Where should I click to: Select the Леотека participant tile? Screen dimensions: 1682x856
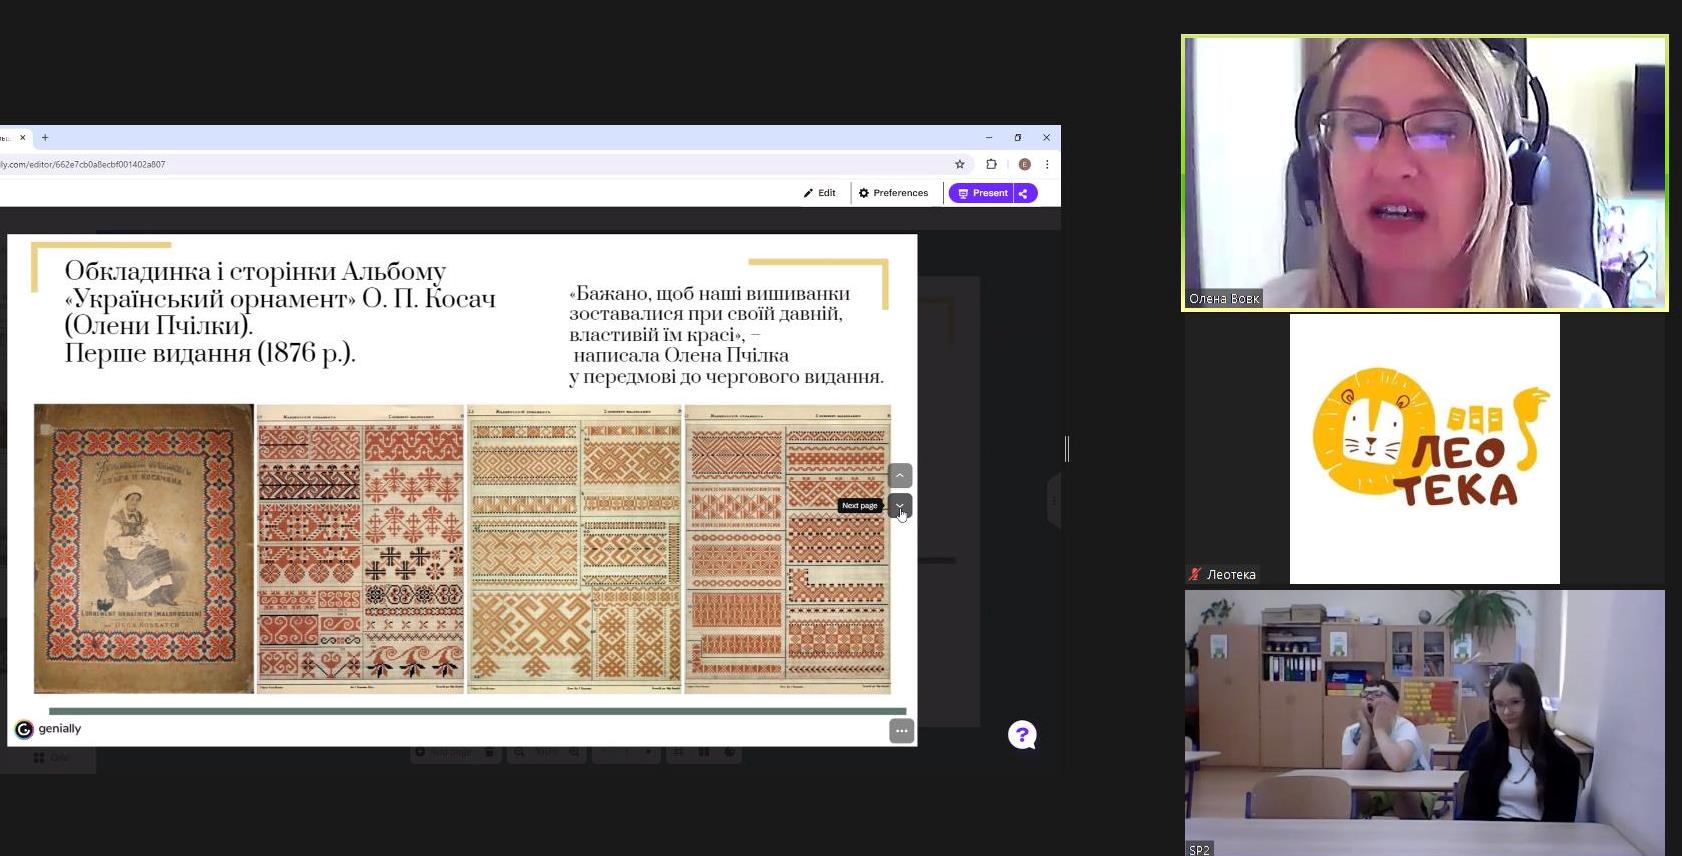1424,449
